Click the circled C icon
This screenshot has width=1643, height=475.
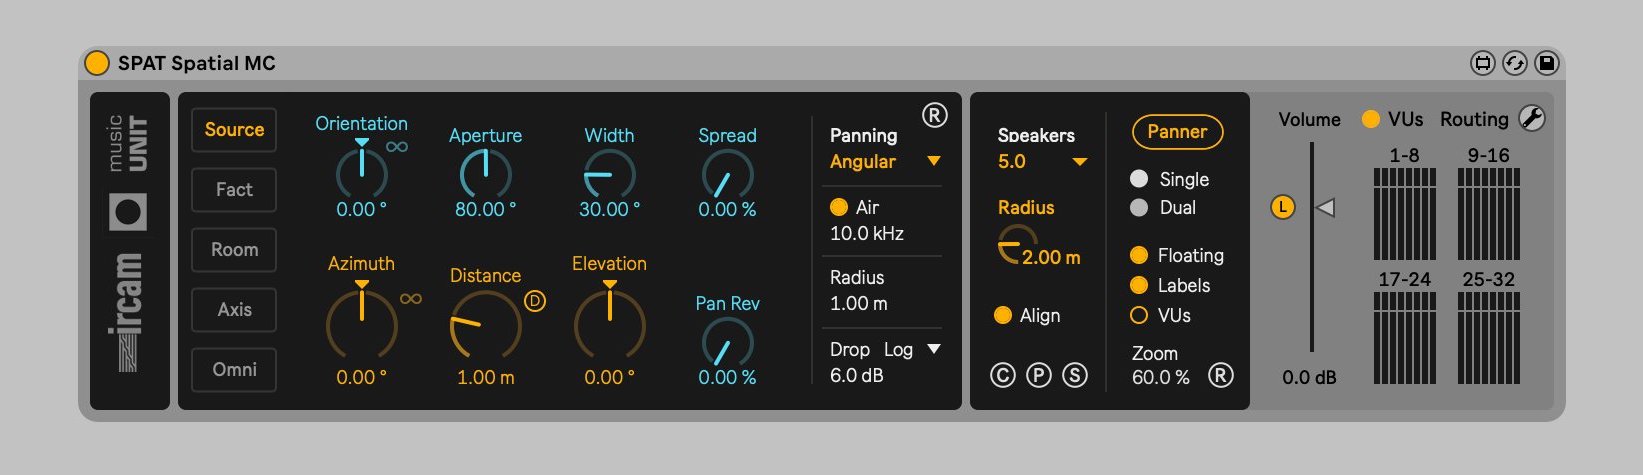click(1002, 376)
